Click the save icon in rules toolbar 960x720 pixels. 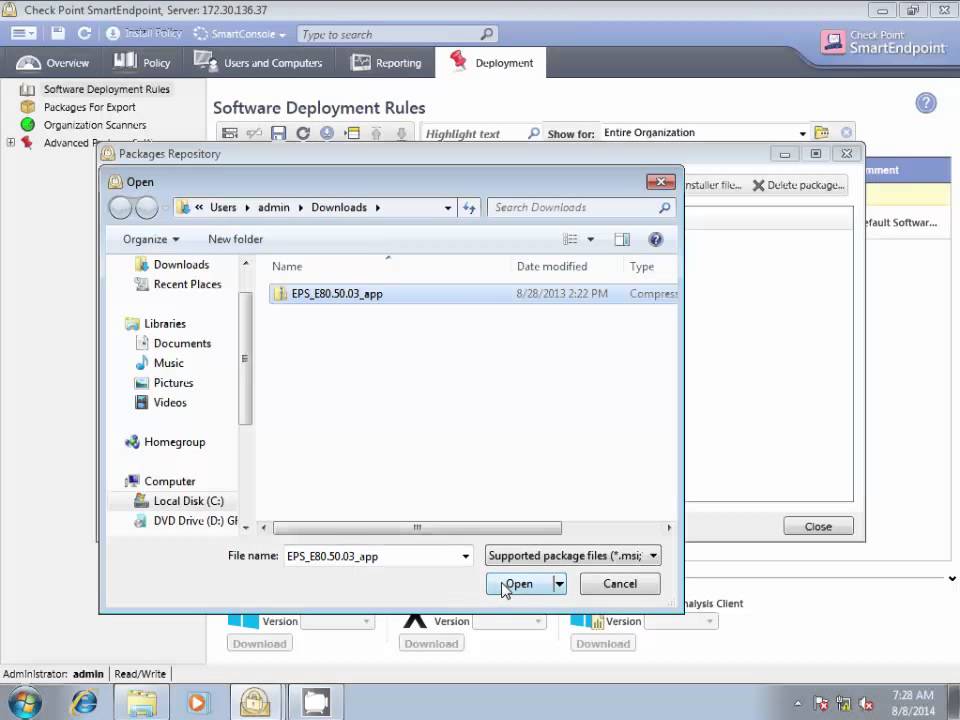(x=279, y=133)
